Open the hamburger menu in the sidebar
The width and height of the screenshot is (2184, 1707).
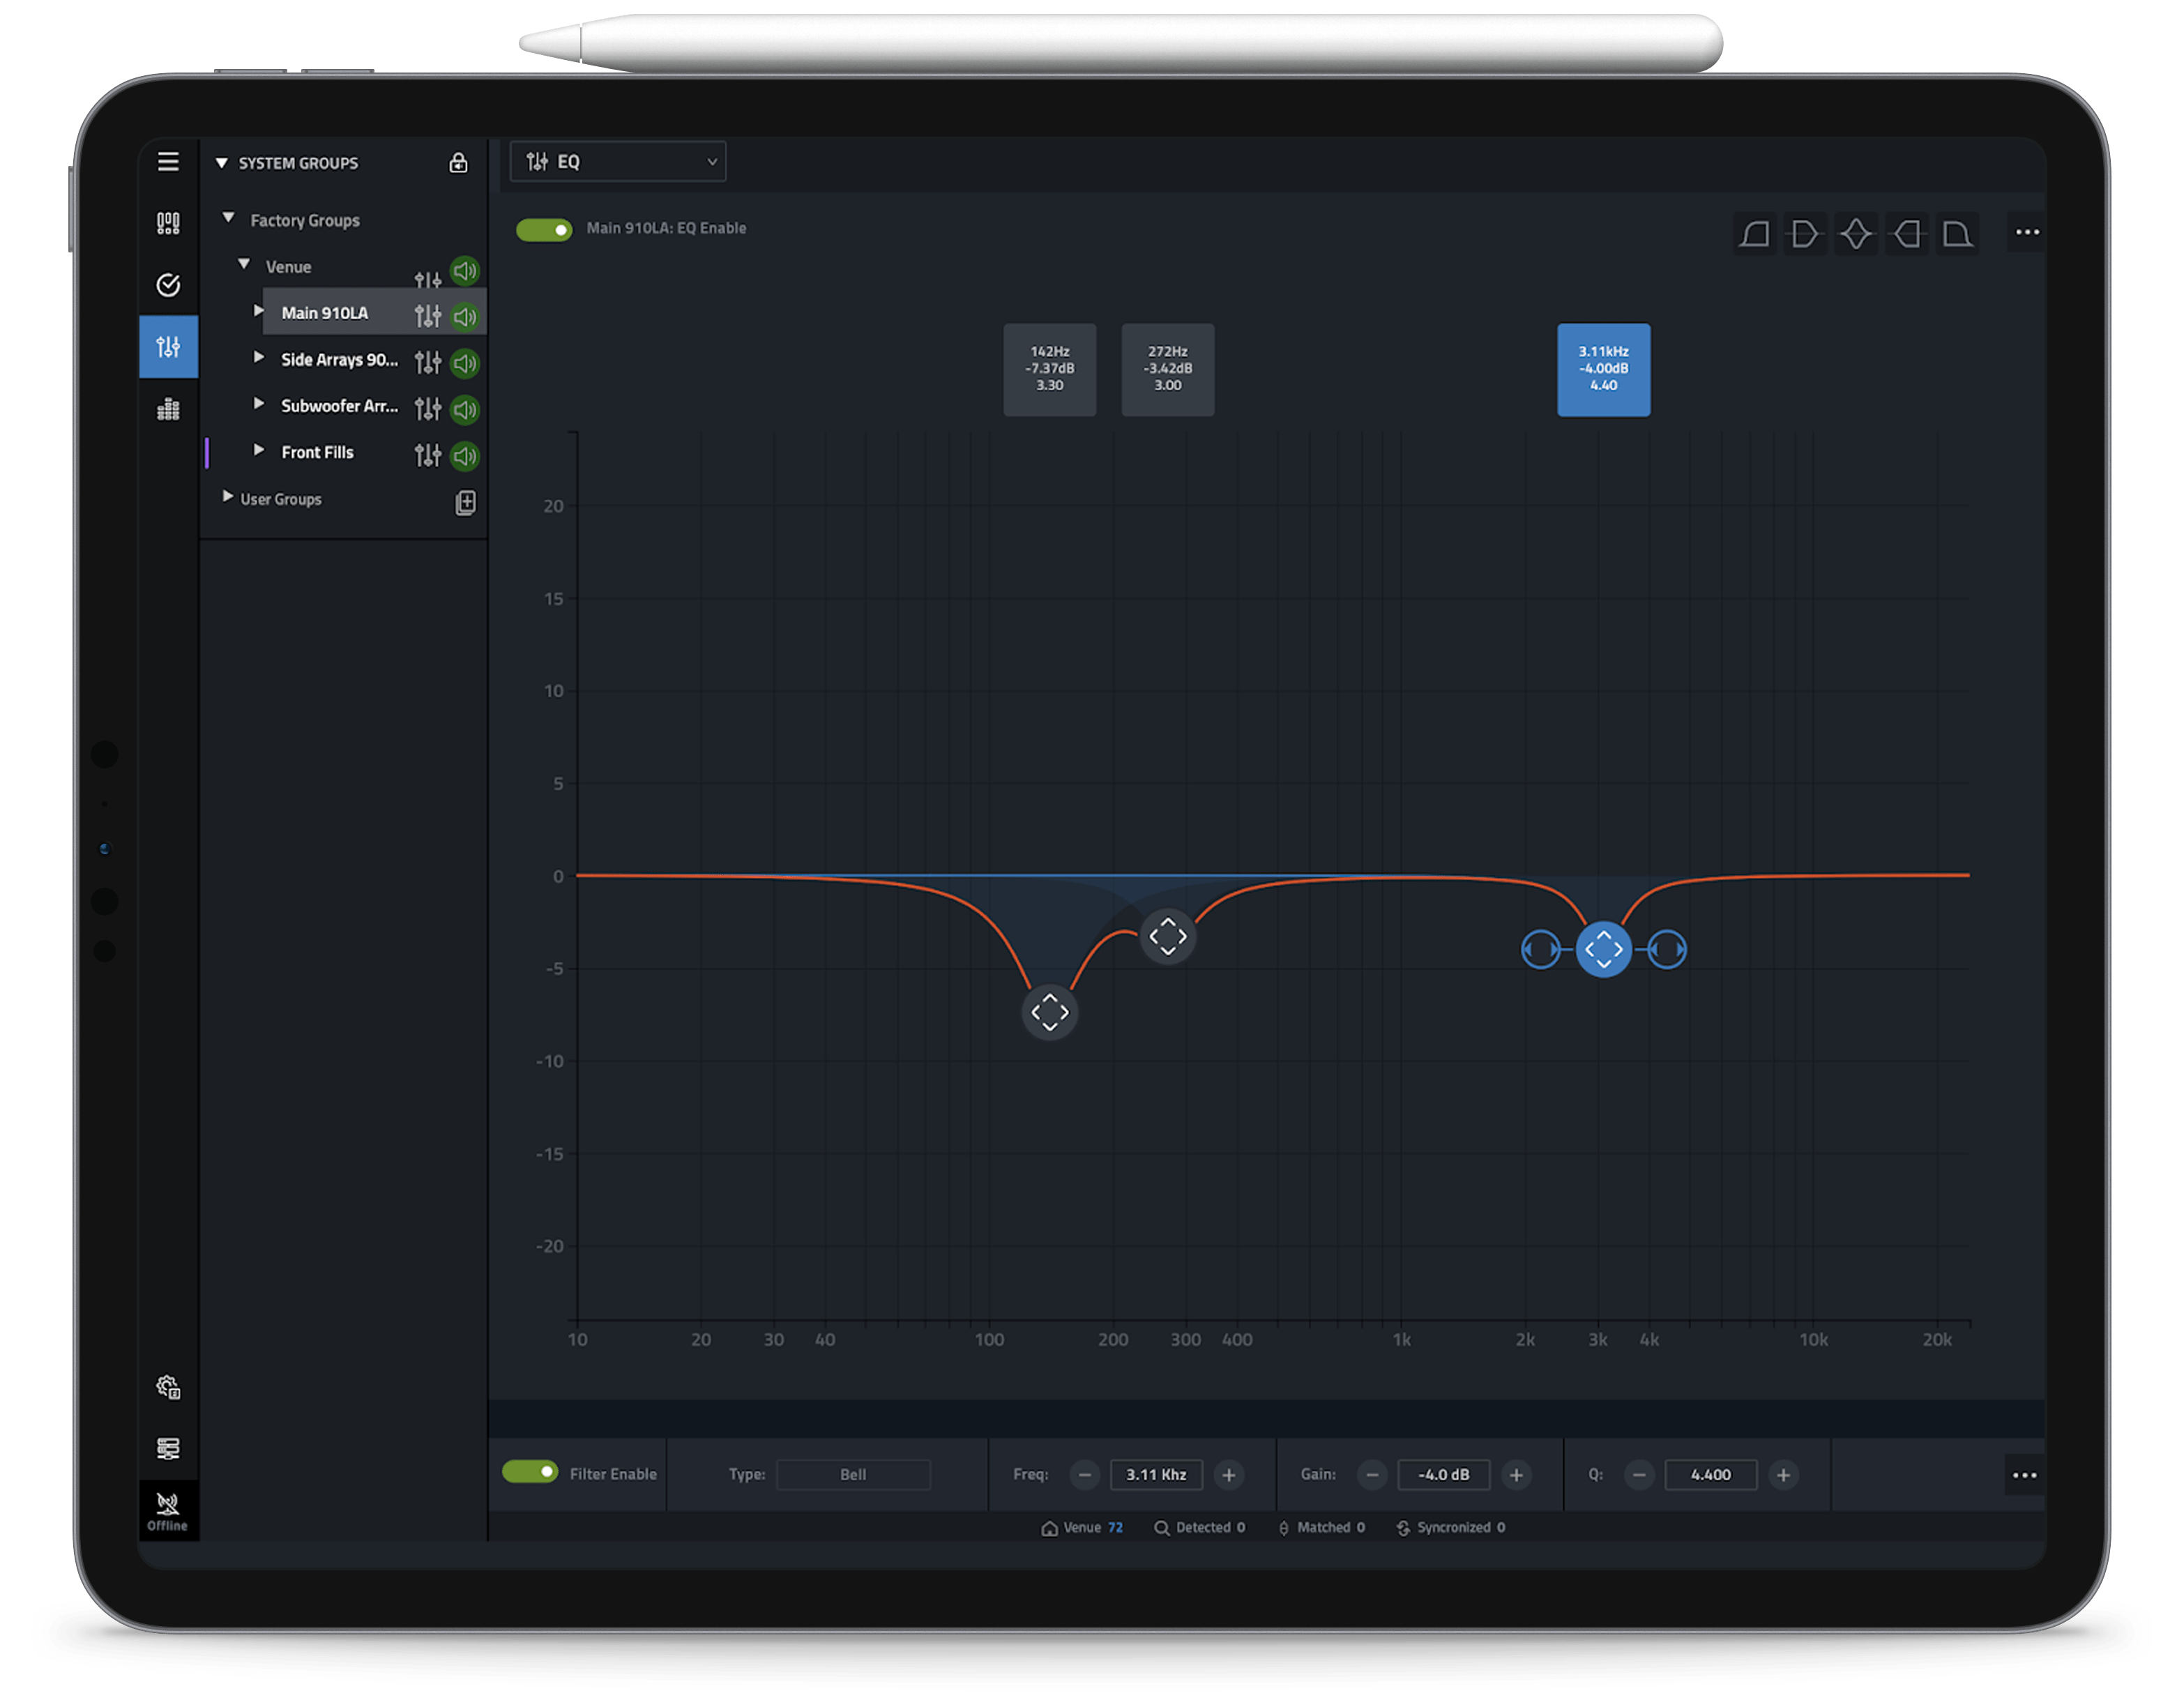click(x=168, y=162)
